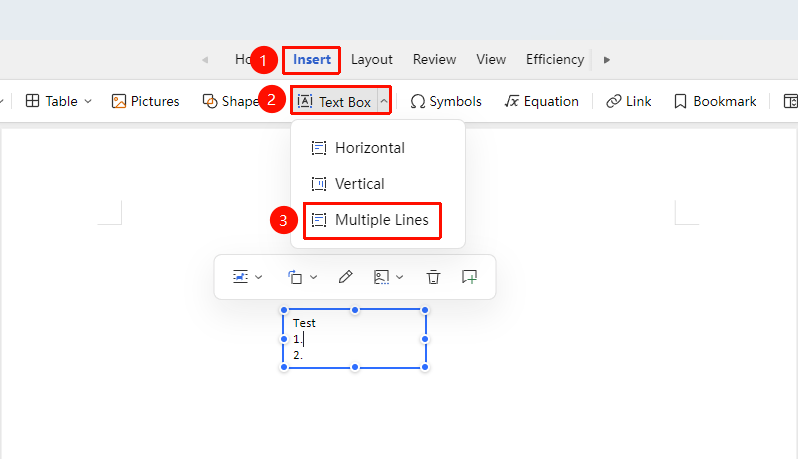Insert Pictures into the document
This screenshot has height=459, width=798.
(146, 101)
